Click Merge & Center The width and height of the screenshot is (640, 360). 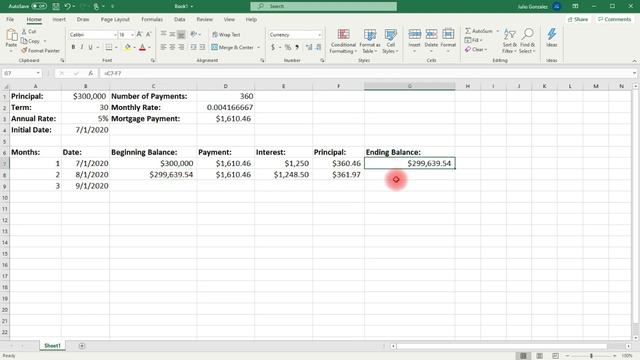click(233, 47)
